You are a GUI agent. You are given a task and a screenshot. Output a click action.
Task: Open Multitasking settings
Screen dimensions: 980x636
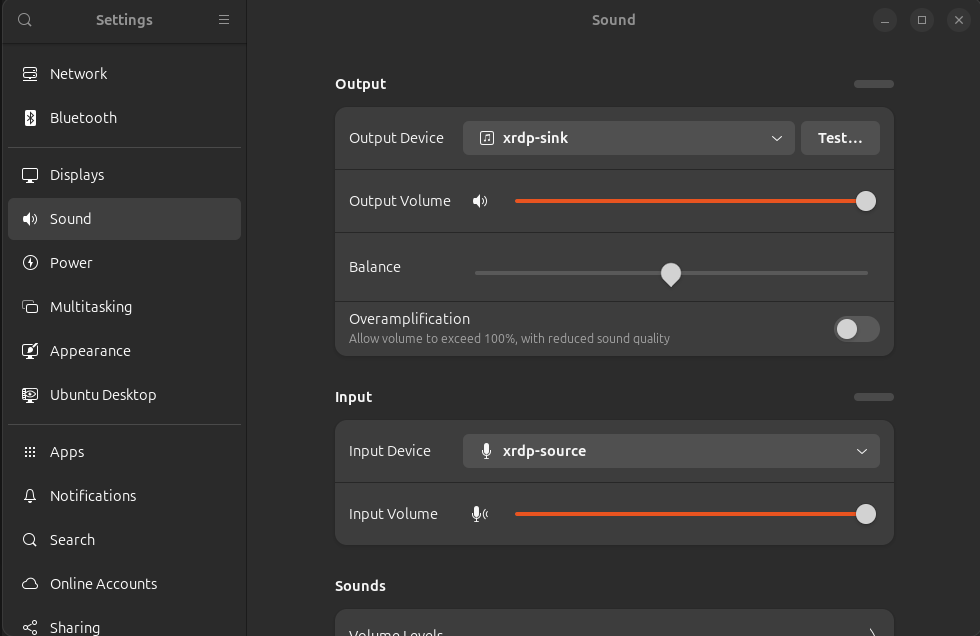(124, 307)
